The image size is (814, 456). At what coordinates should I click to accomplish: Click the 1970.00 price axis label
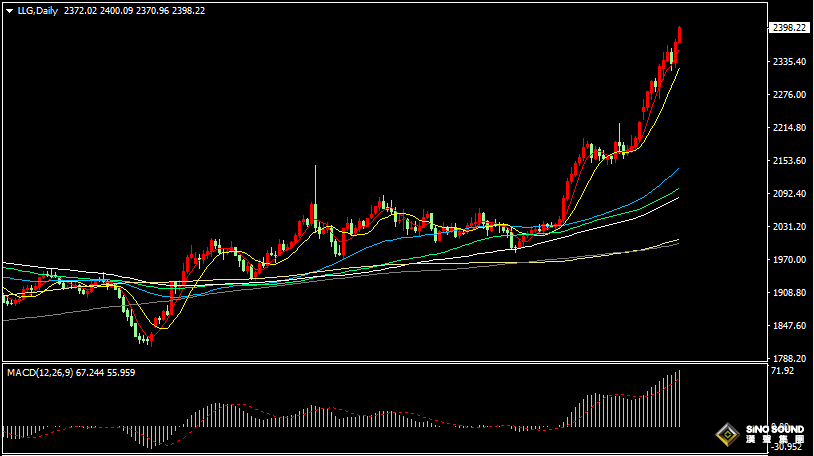(790, 260)
